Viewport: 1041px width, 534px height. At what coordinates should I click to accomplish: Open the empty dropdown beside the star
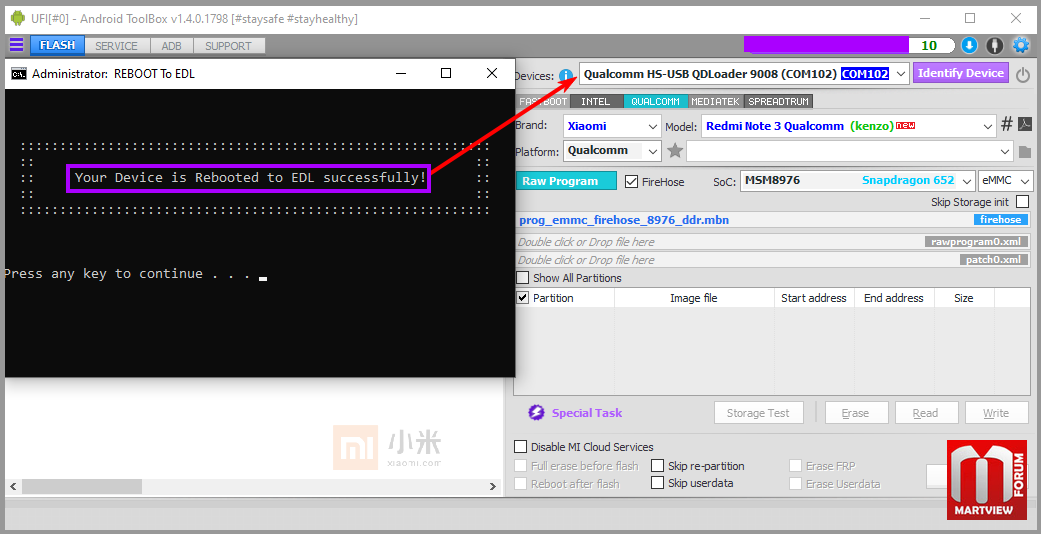click(x=850, y=151)
